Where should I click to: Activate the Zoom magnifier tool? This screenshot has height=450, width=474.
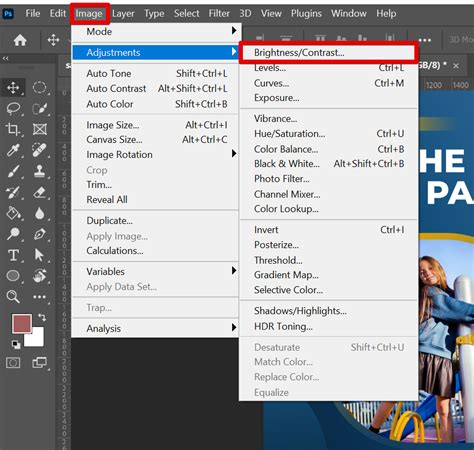(13, 296)
